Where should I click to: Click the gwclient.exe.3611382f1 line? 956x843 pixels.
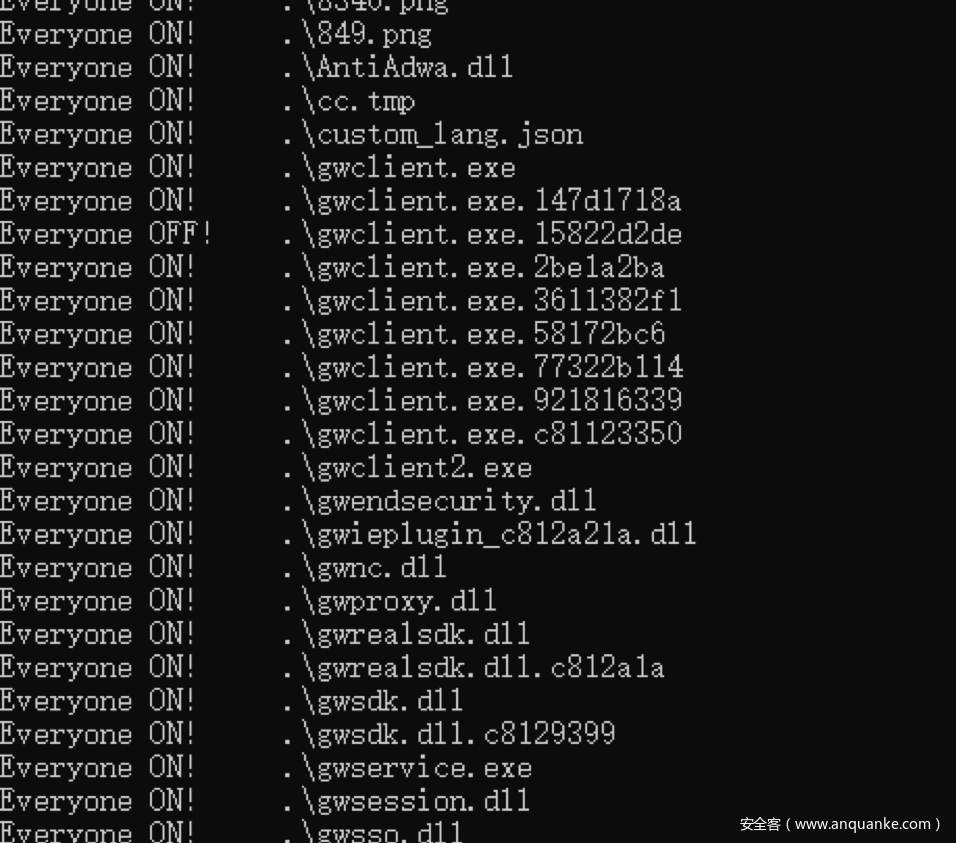point(482,301)
